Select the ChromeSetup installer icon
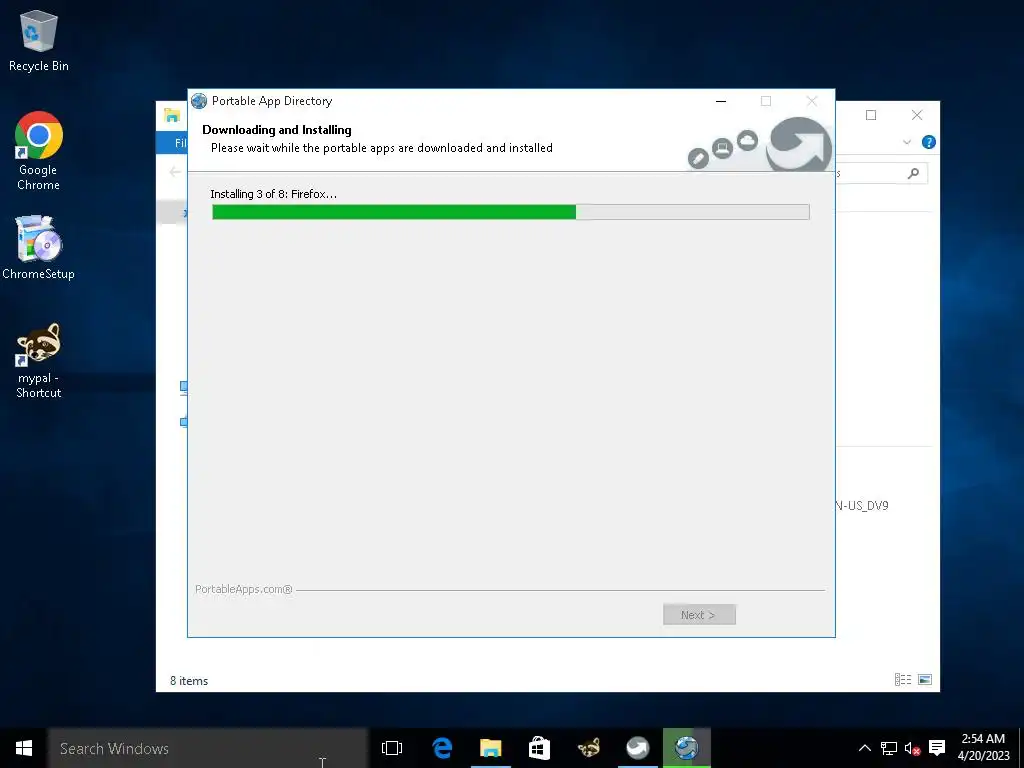This screenshot has height=768, width=1024. click(x=39, y=248)
